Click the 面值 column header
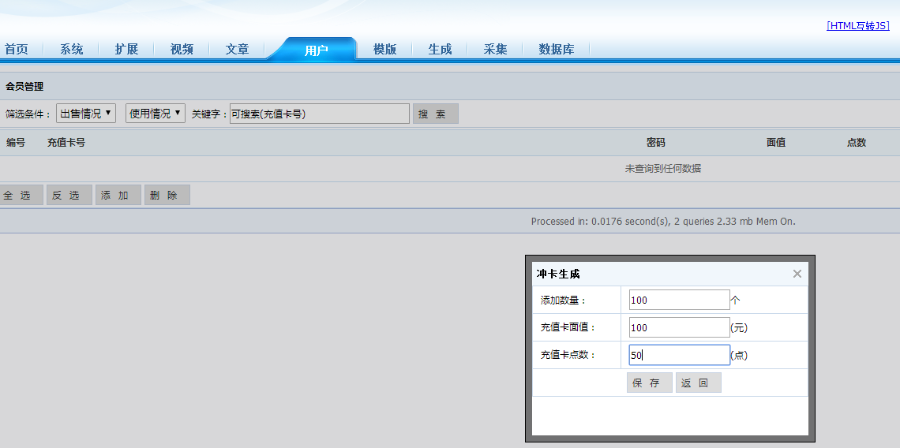This screenshot has width=900, height=448. [x=775, y=143]
